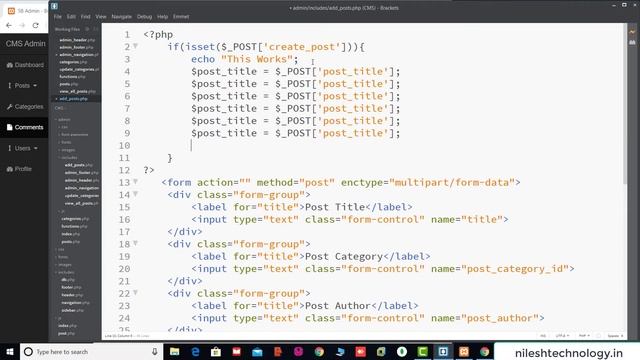640x360 pixels.
Task: Click the Brackets app icon in title bar
Action: click(x=54, y=6)
